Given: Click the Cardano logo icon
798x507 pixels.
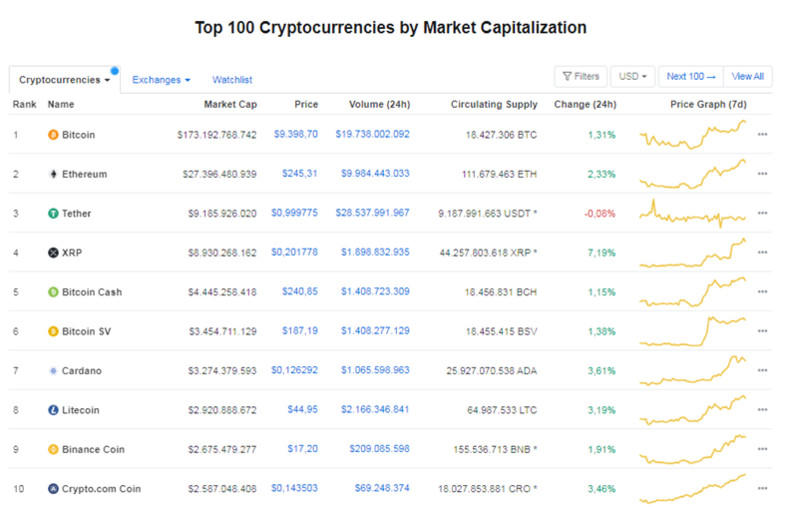Looking at the screenshot, I should tap(53, 371).
